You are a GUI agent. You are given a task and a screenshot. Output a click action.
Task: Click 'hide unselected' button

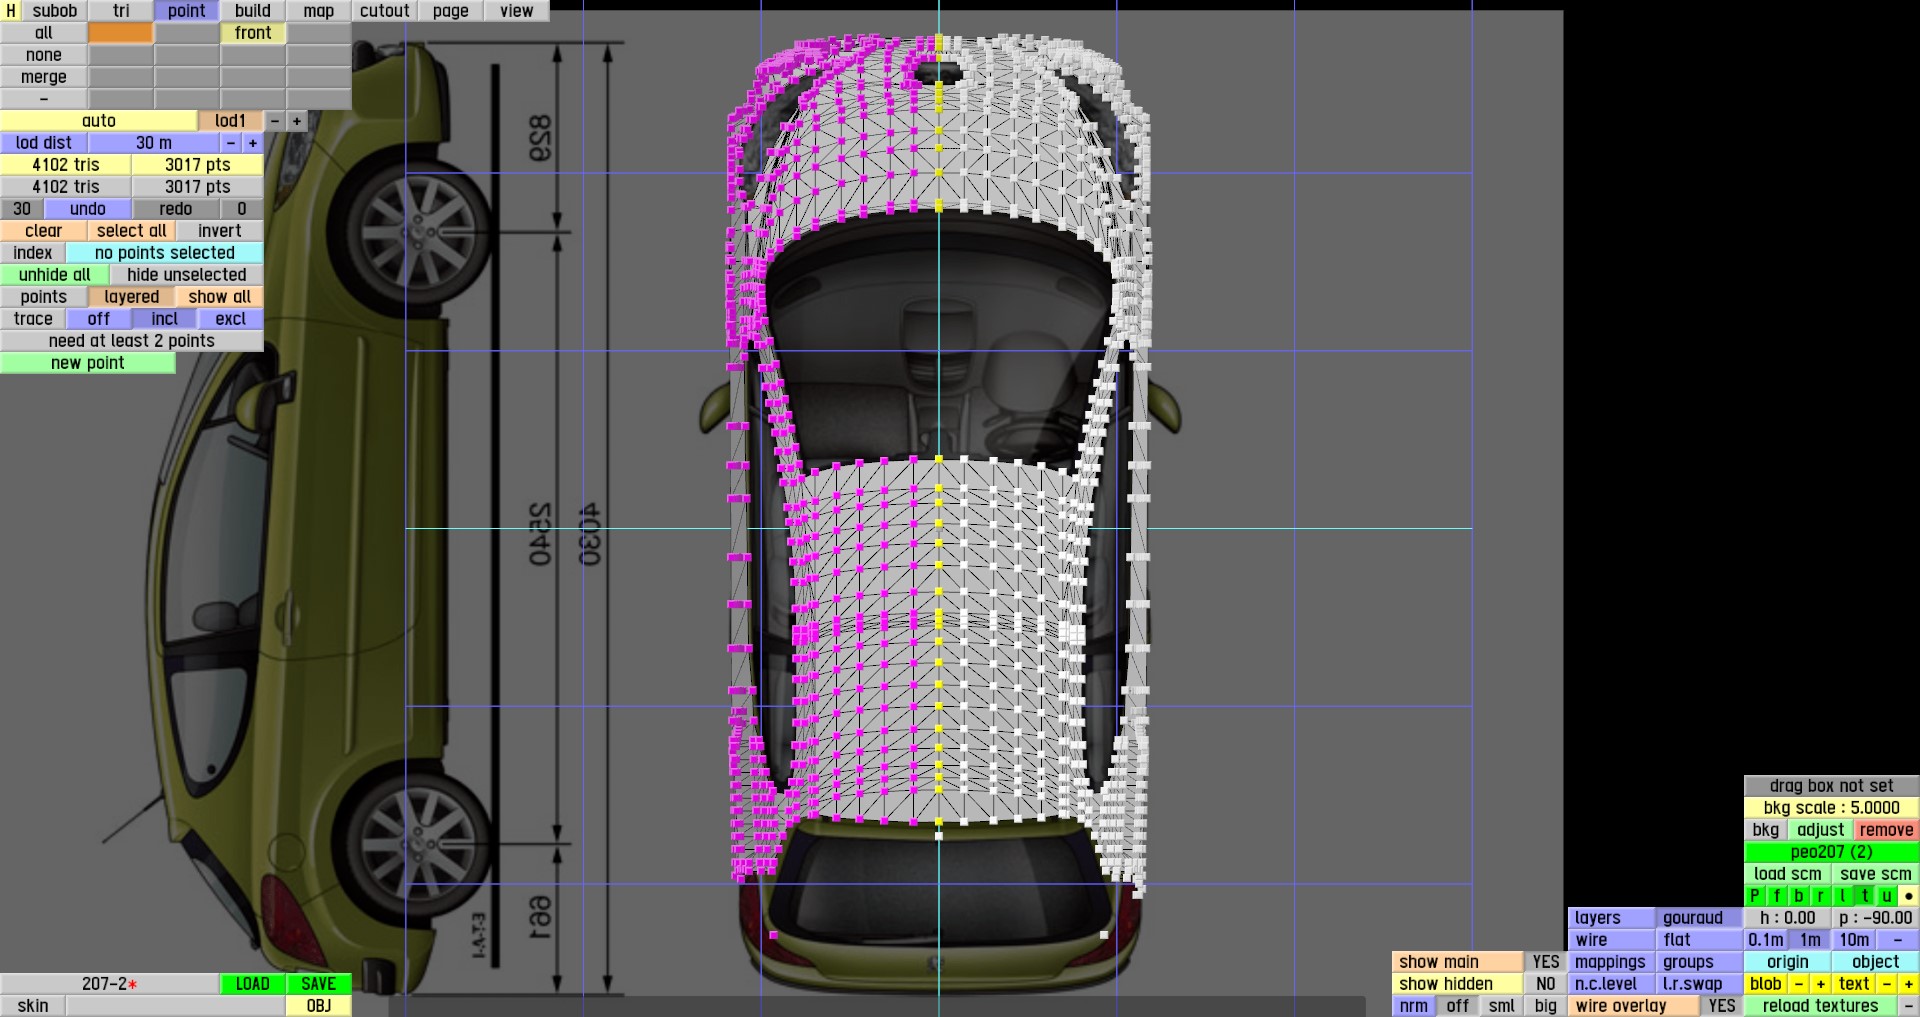point(187,275)
